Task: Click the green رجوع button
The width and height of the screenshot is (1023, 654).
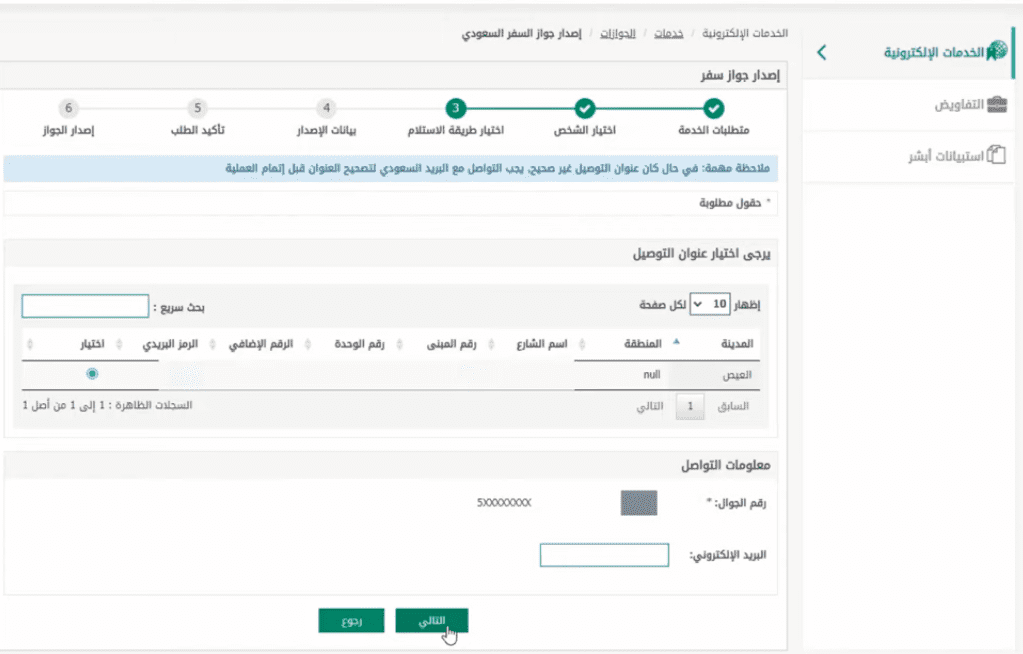Action: 352,621
